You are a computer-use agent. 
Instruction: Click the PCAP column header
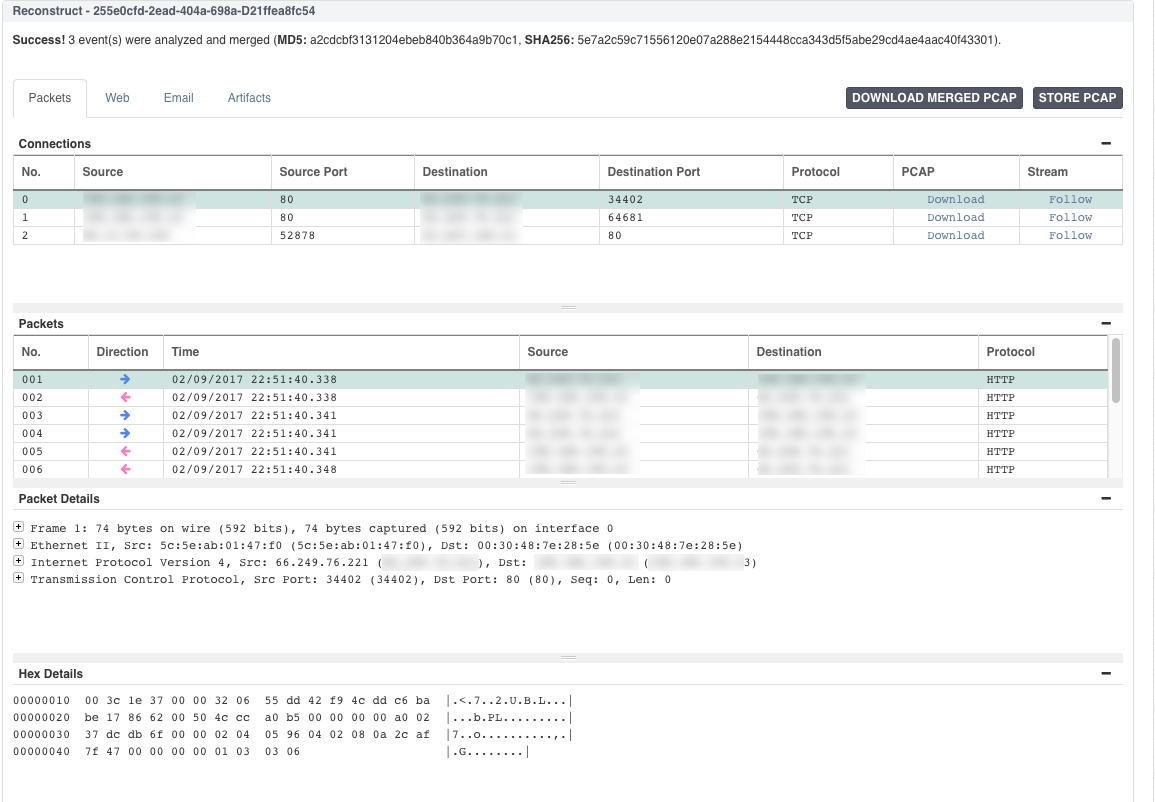pos(955,172)
